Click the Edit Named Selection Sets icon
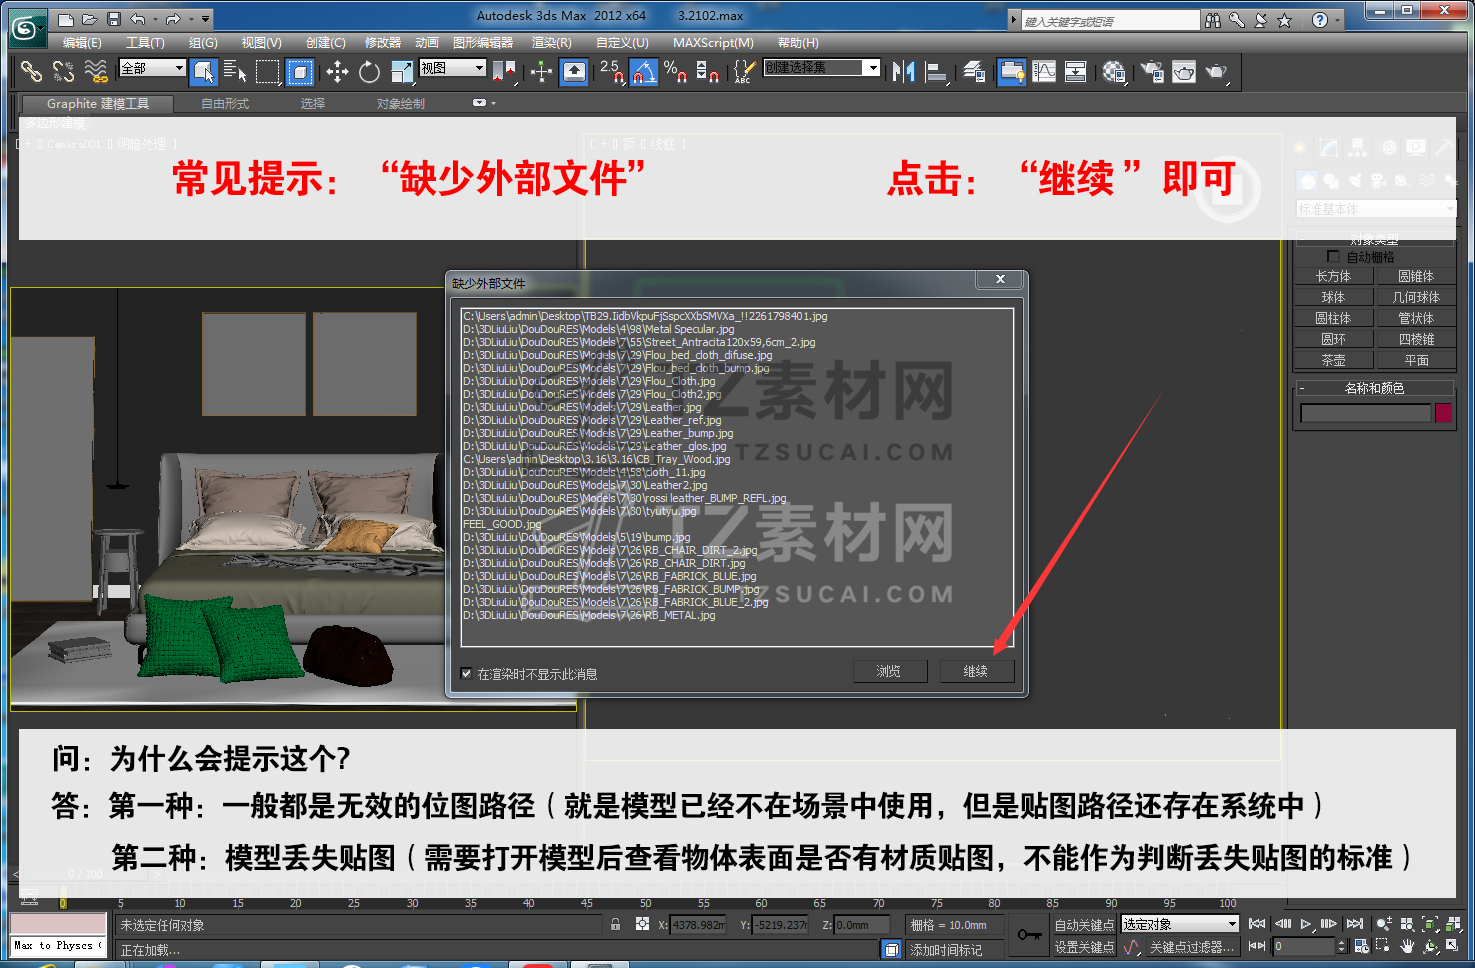The width and height of the screenshot is (1475, 968). tap(743, 71)
